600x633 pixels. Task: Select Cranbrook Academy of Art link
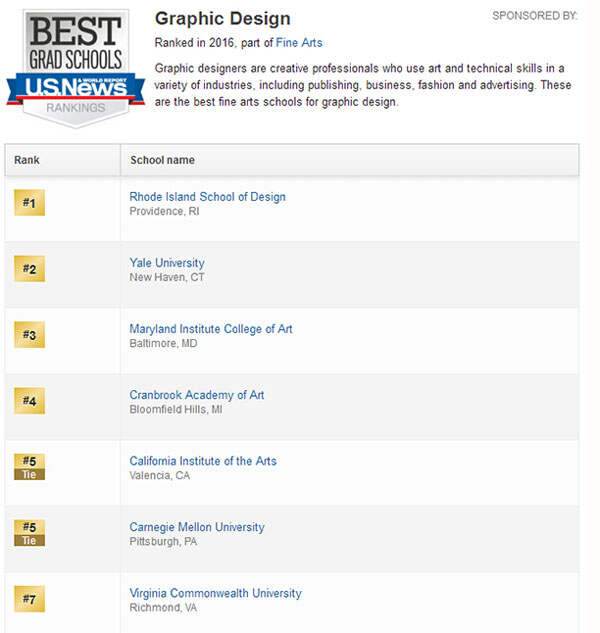click(197, 395)
